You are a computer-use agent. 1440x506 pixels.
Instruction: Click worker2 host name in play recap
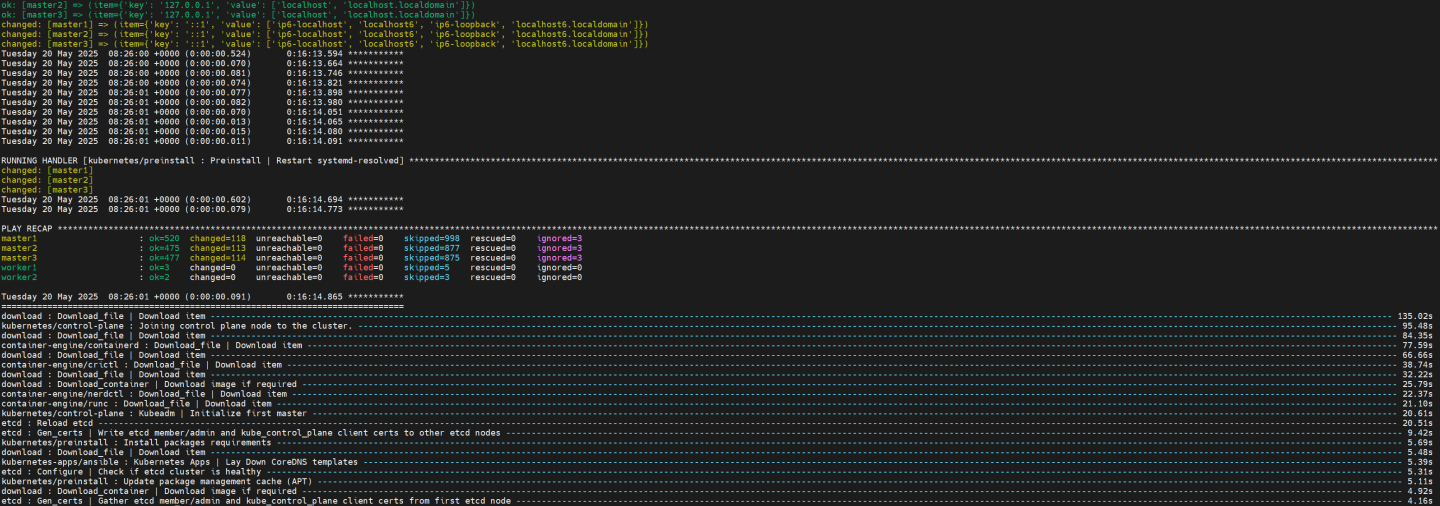pos(19,277)
